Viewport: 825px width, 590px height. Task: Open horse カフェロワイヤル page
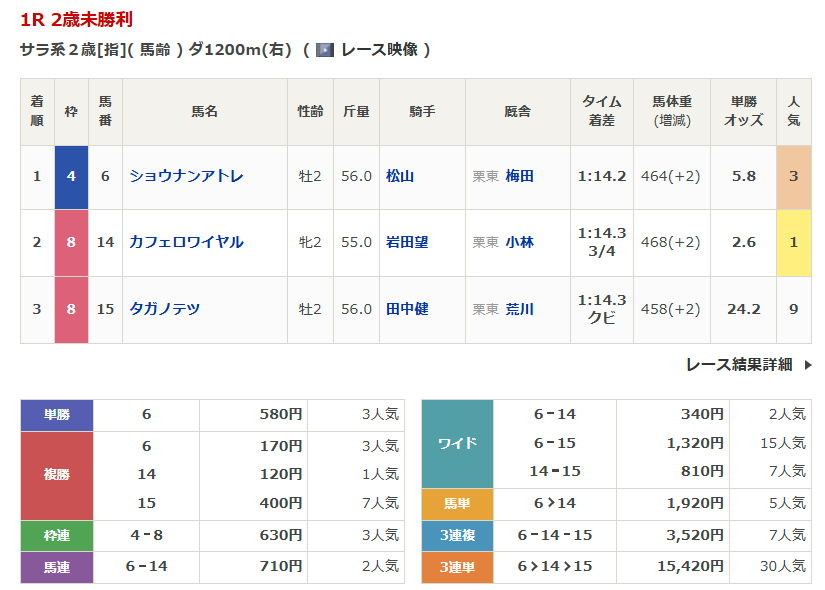pyautogui.click(x=186, y=242)
